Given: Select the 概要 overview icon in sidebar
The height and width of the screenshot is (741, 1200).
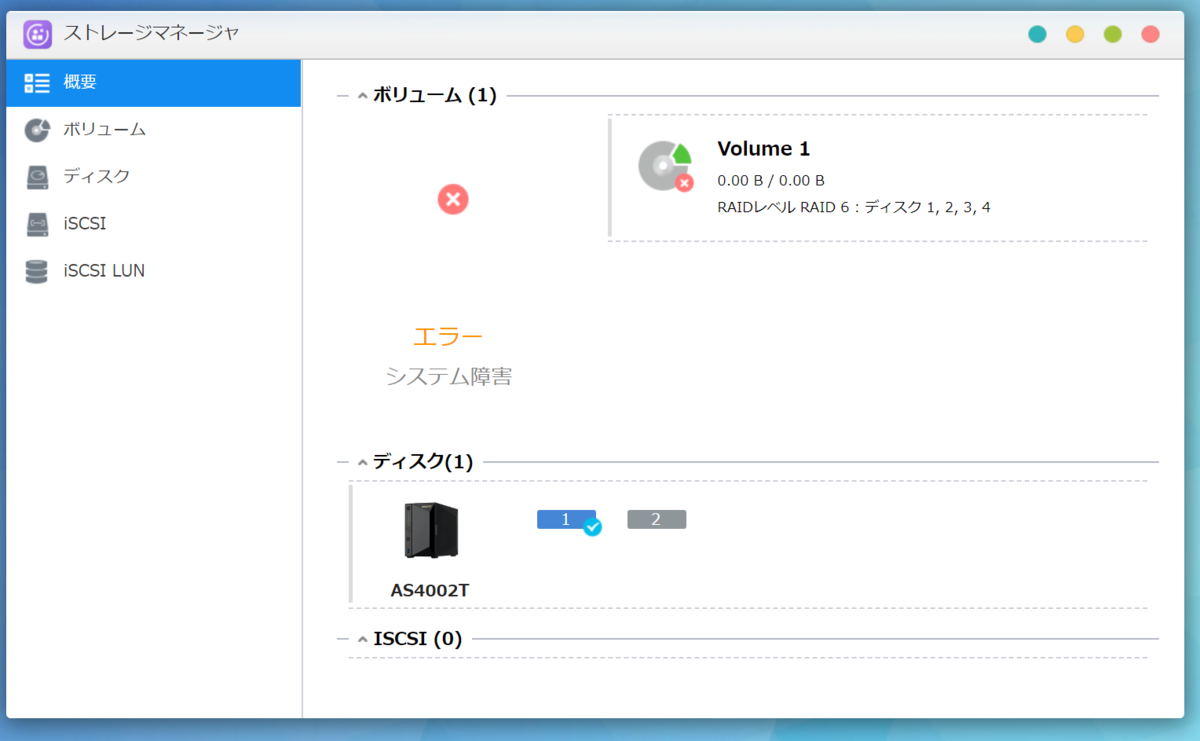Looking at the screenshot, I should [x=36, y=83].
